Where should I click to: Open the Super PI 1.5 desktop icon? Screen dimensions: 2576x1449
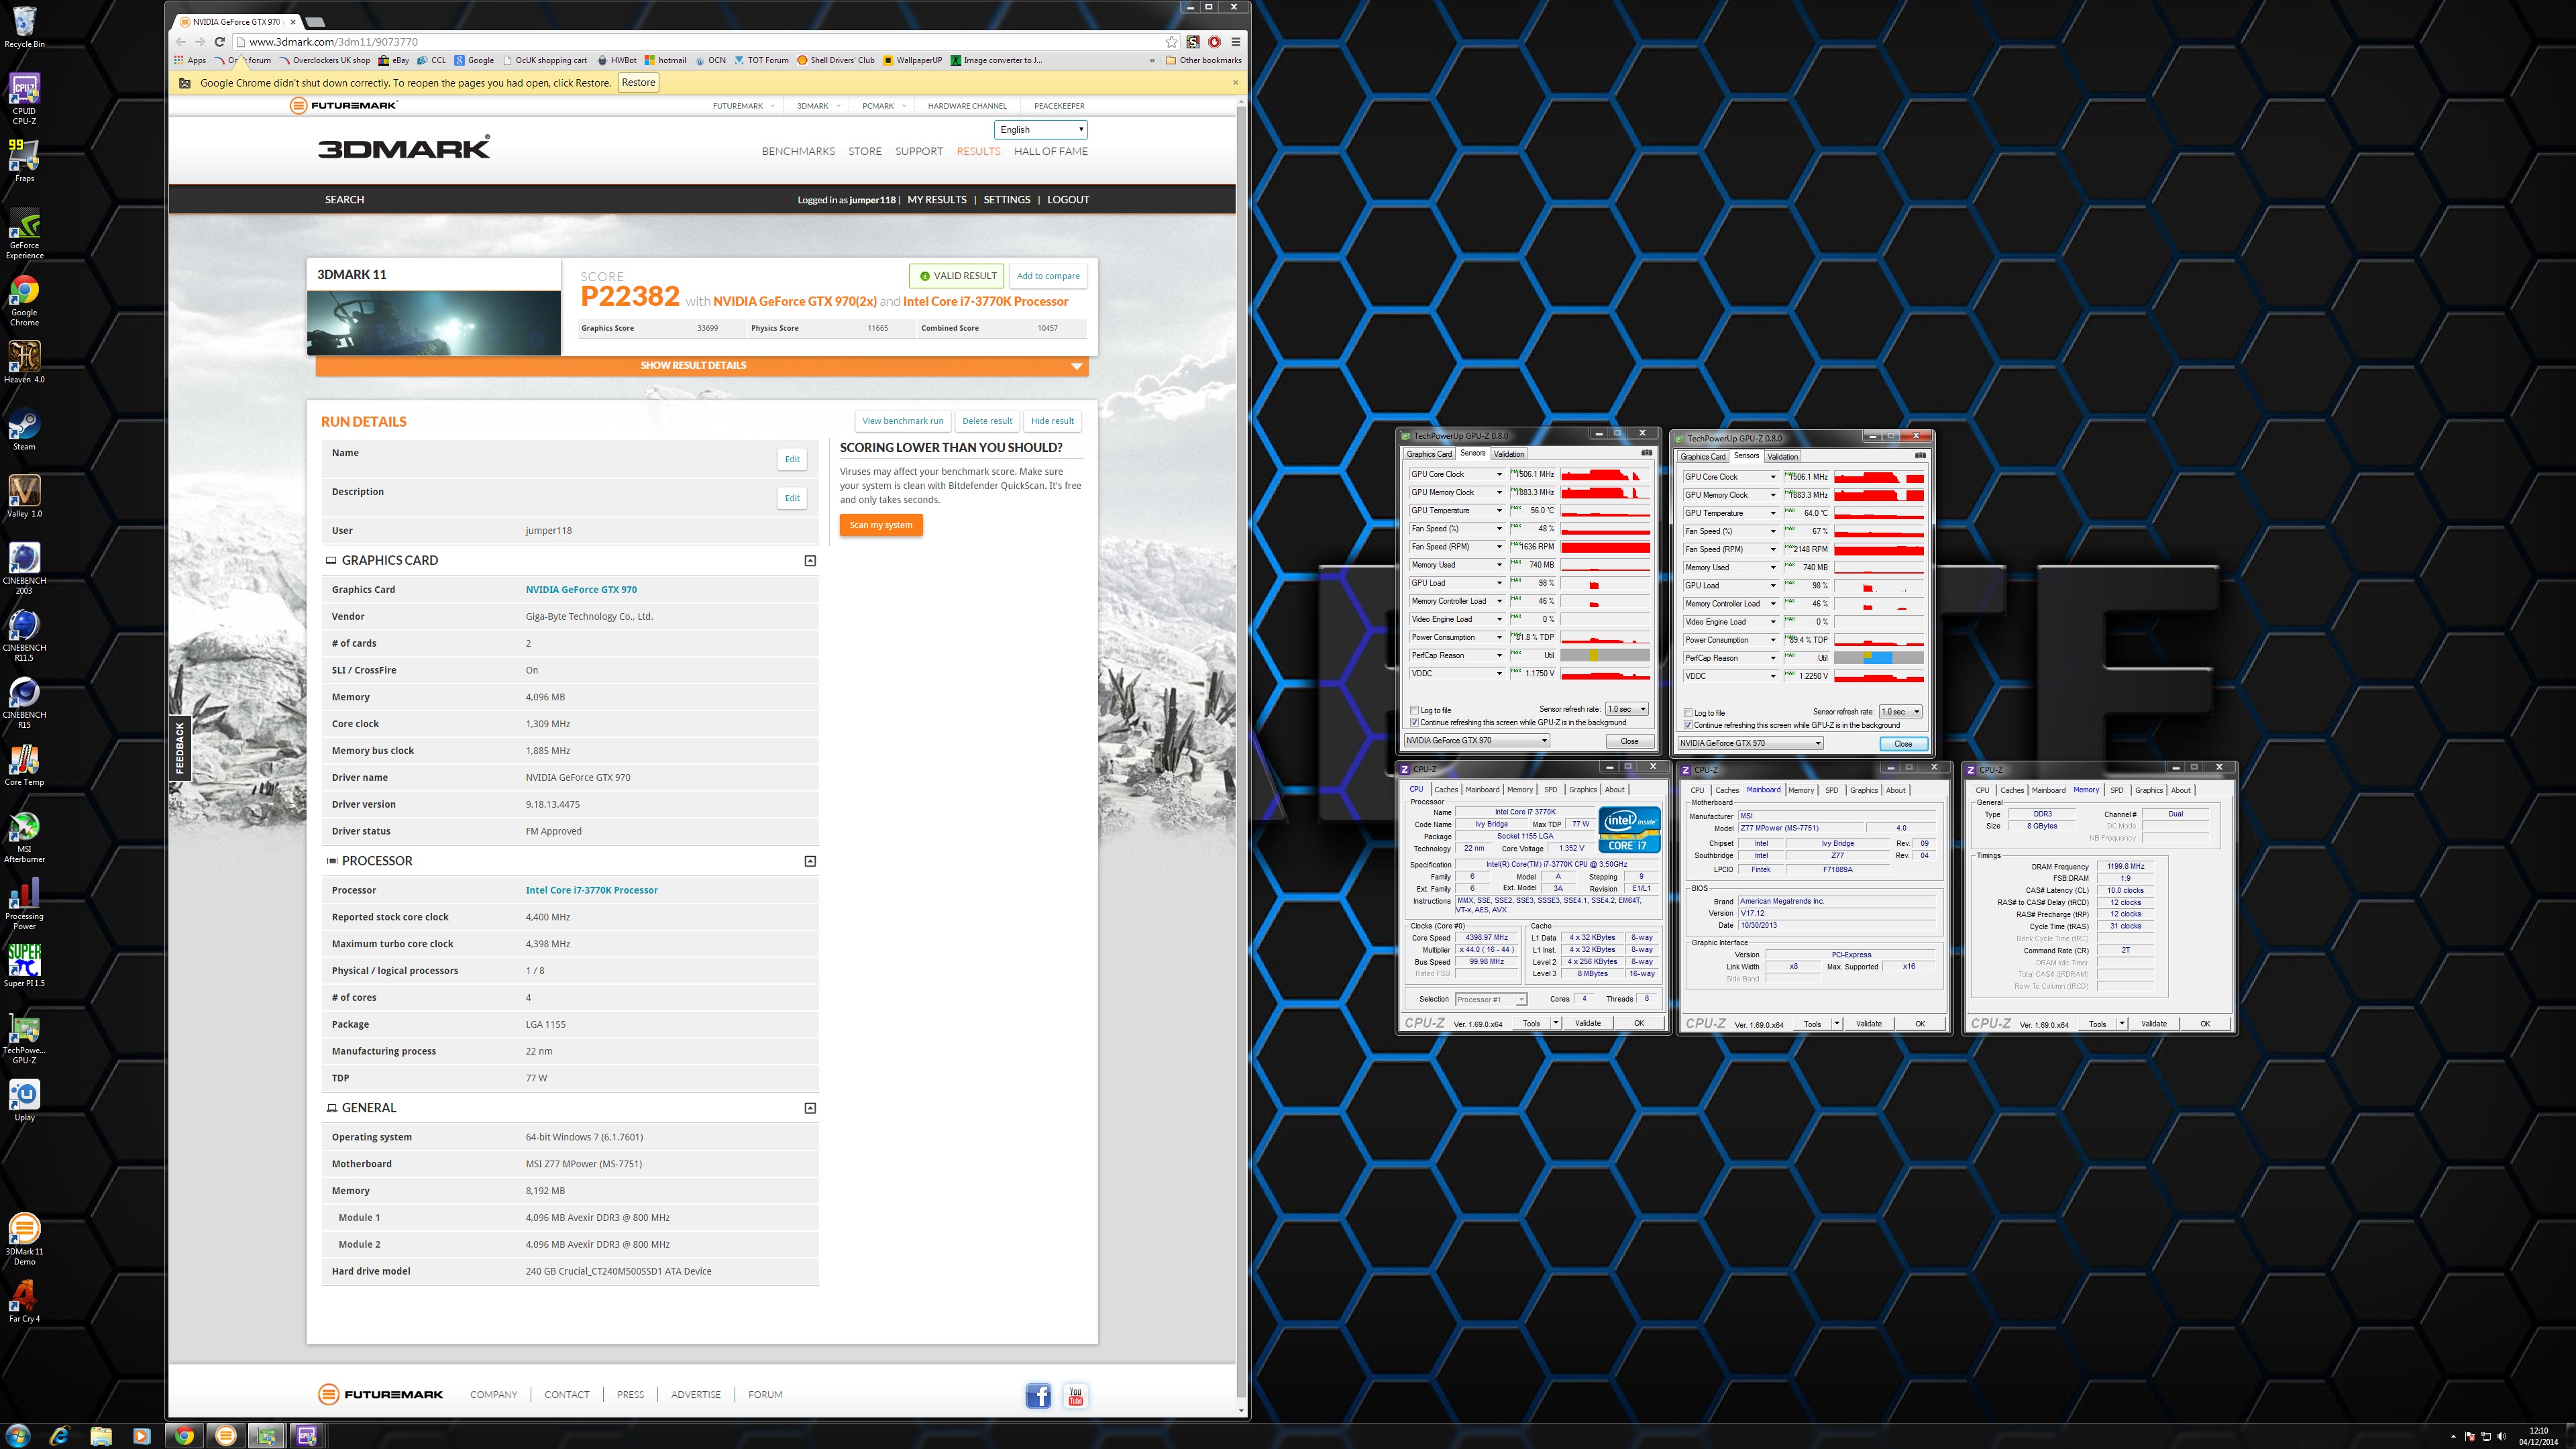(x=24, y=965)
